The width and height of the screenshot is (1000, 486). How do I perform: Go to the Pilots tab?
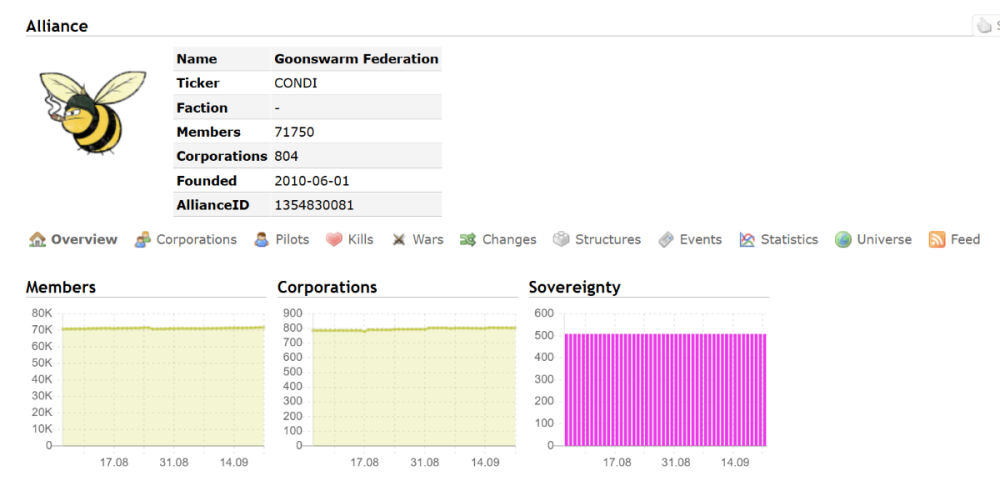click(x=292, y=240)
